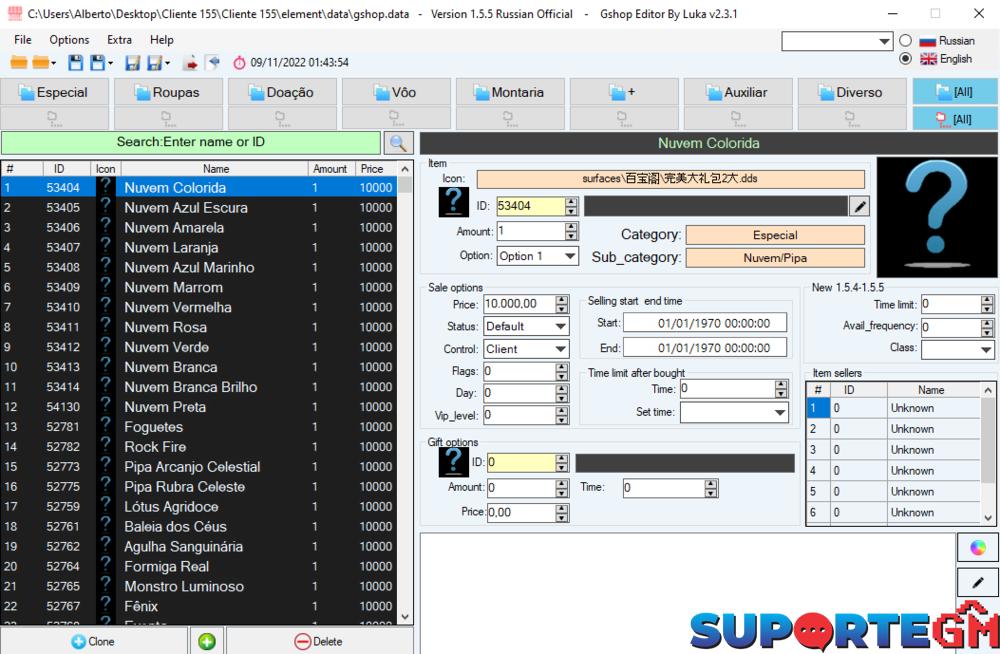Click the Search name or ID field
Screen dimensions: 1000x654
[190, 142]
